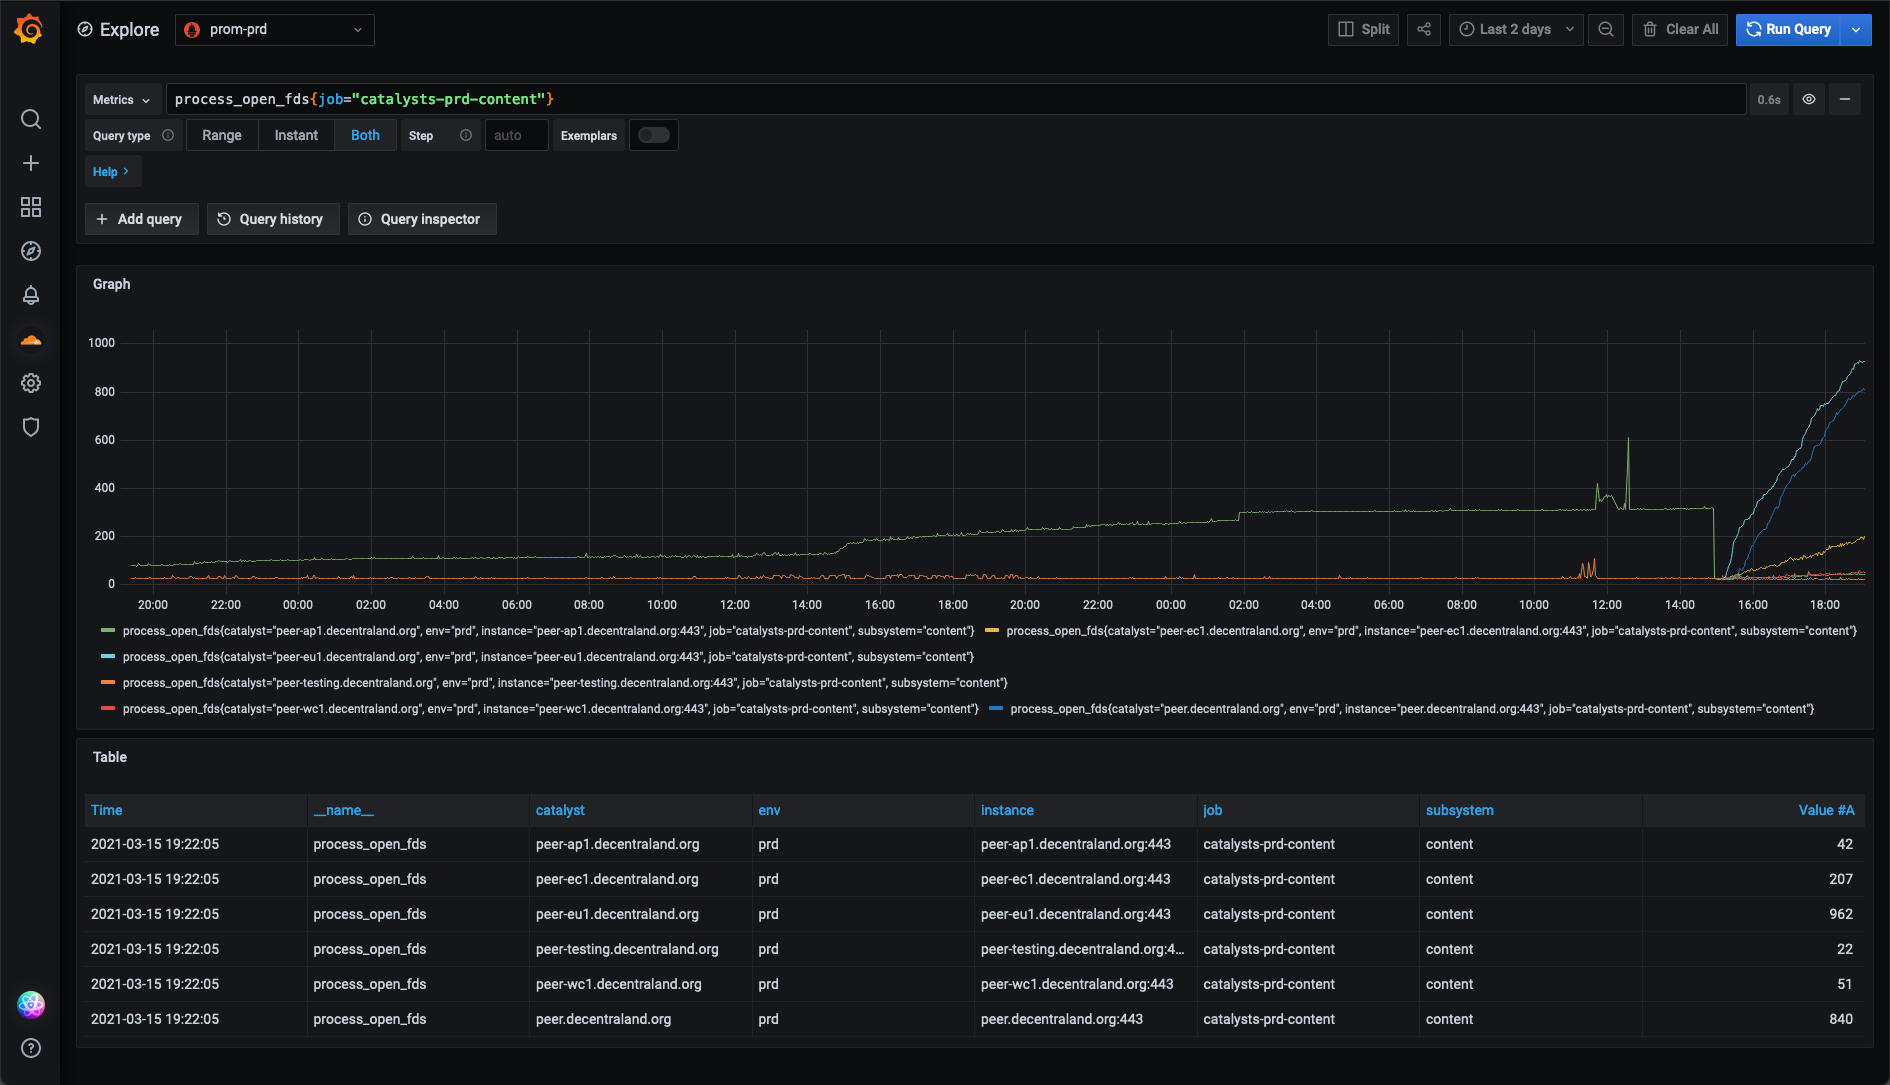This screenshot has width=1890, height=1085.
Task: Sort table by subsystem column
Action: point(1460,810)
